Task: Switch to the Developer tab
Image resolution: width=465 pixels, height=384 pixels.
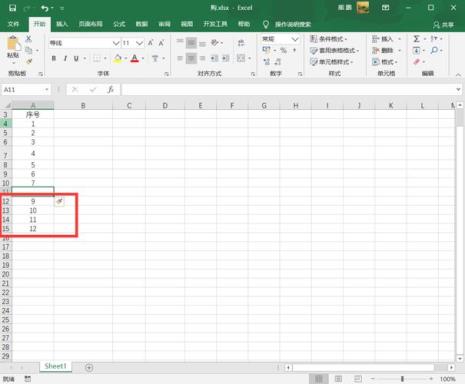Action: 215,24
